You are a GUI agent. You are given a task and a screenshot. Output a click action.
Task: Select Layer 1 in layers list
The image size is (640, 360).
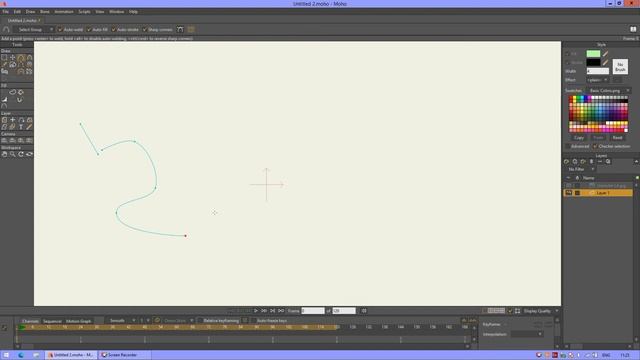tap(598, 193)
